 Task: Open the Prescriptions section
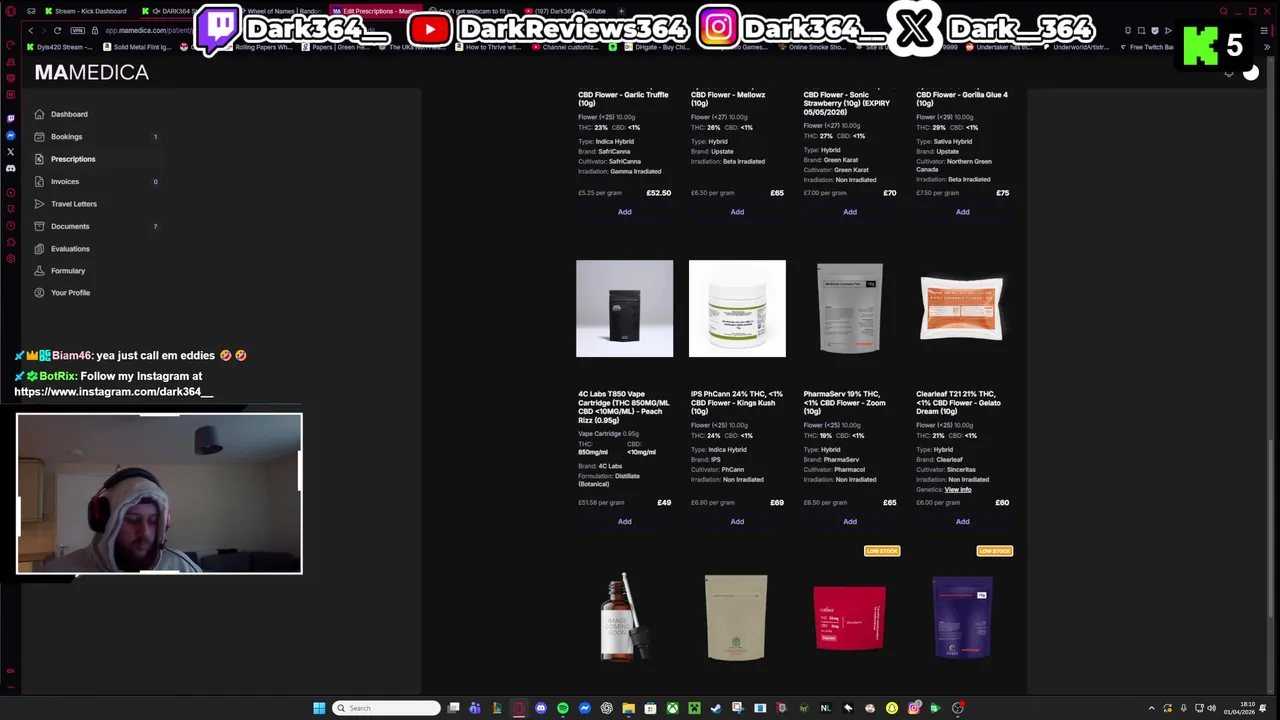click(x=73, y=159)
